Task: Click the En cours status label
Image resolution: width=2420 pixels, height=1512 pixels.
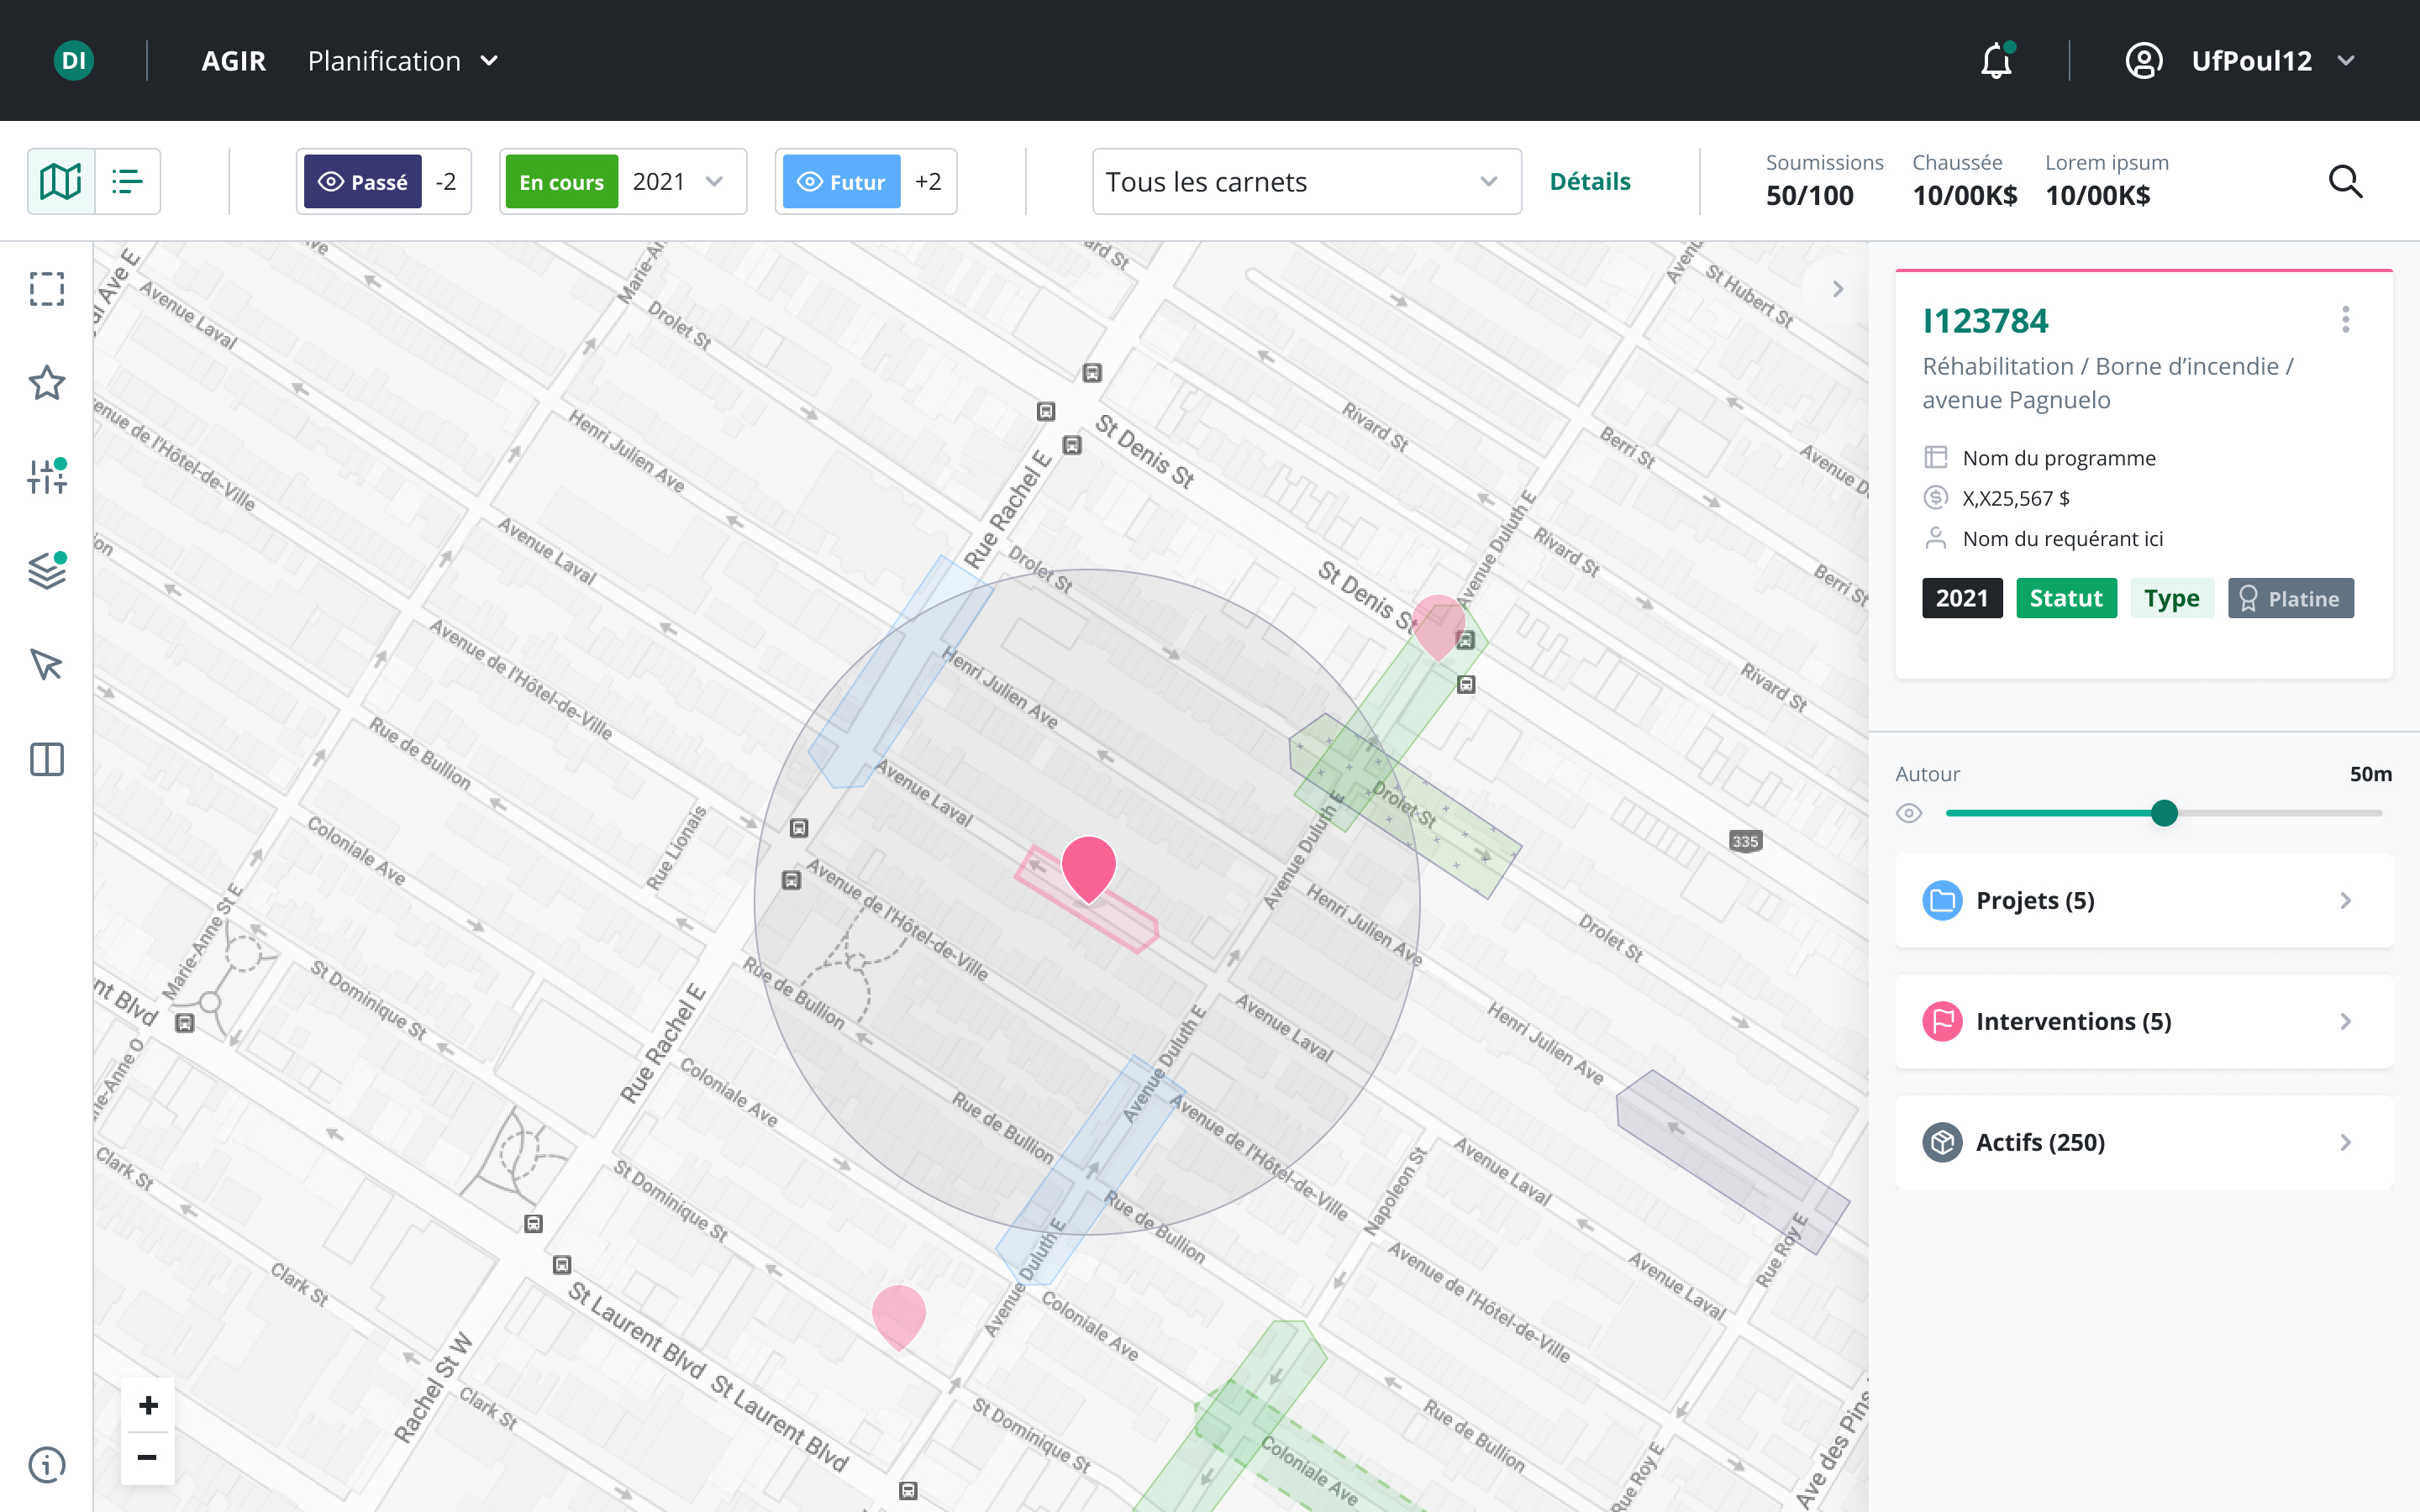Action: [561, 181]
